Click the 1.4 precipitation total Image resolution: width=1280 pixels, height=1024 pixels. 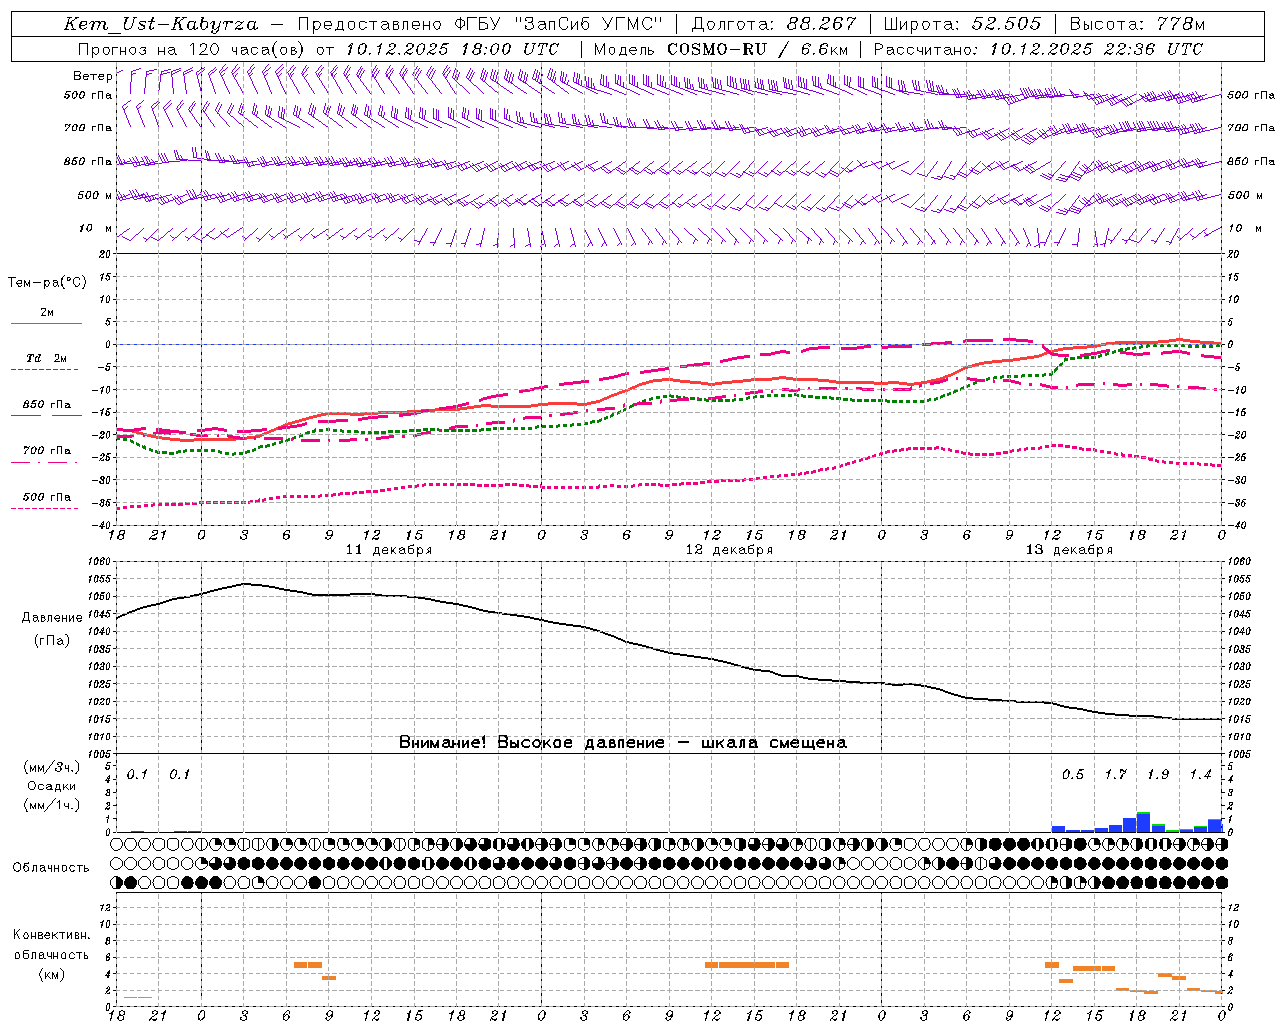click(x=1200, y=775)
